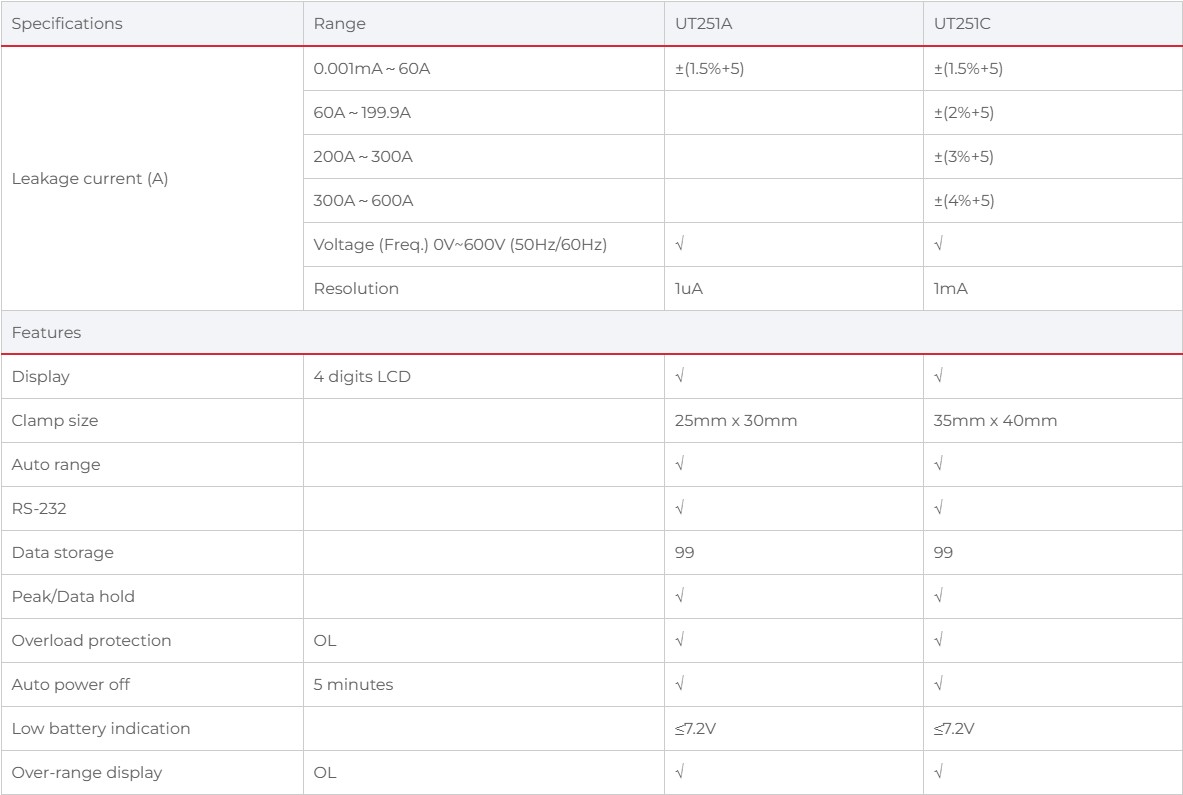Click the UT251C Auto range checkmark
Viewport: 1183px width, 795px height.
(939, 464)
